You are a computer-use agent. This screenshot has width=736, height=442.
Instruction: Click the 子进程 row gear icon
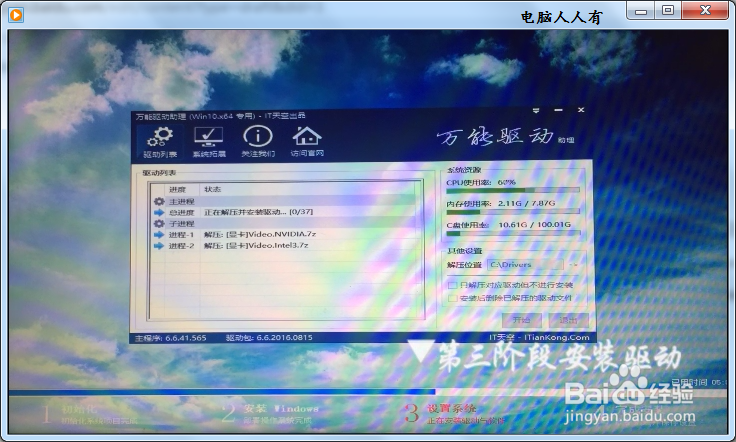click(159, 224)
